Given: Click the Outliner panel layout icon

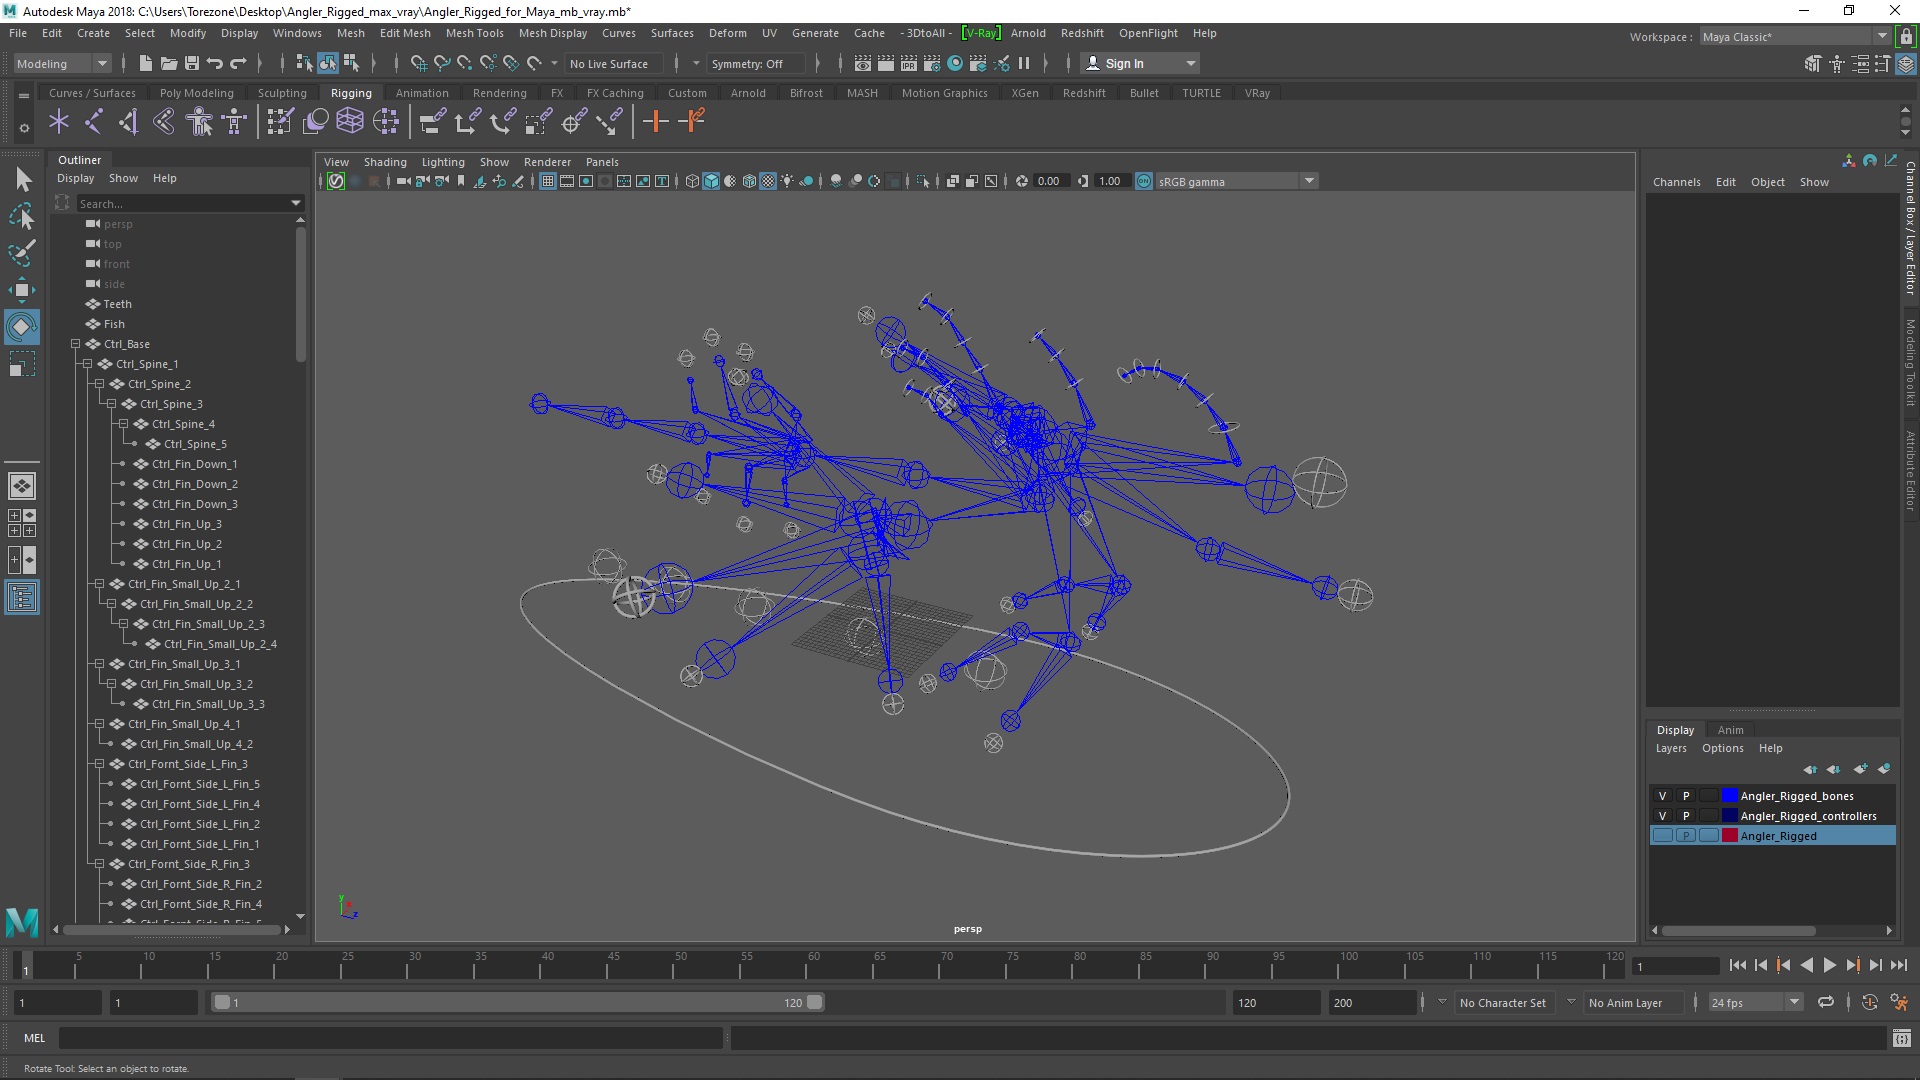Looking at the screenshot, I should tap(22, 598).
